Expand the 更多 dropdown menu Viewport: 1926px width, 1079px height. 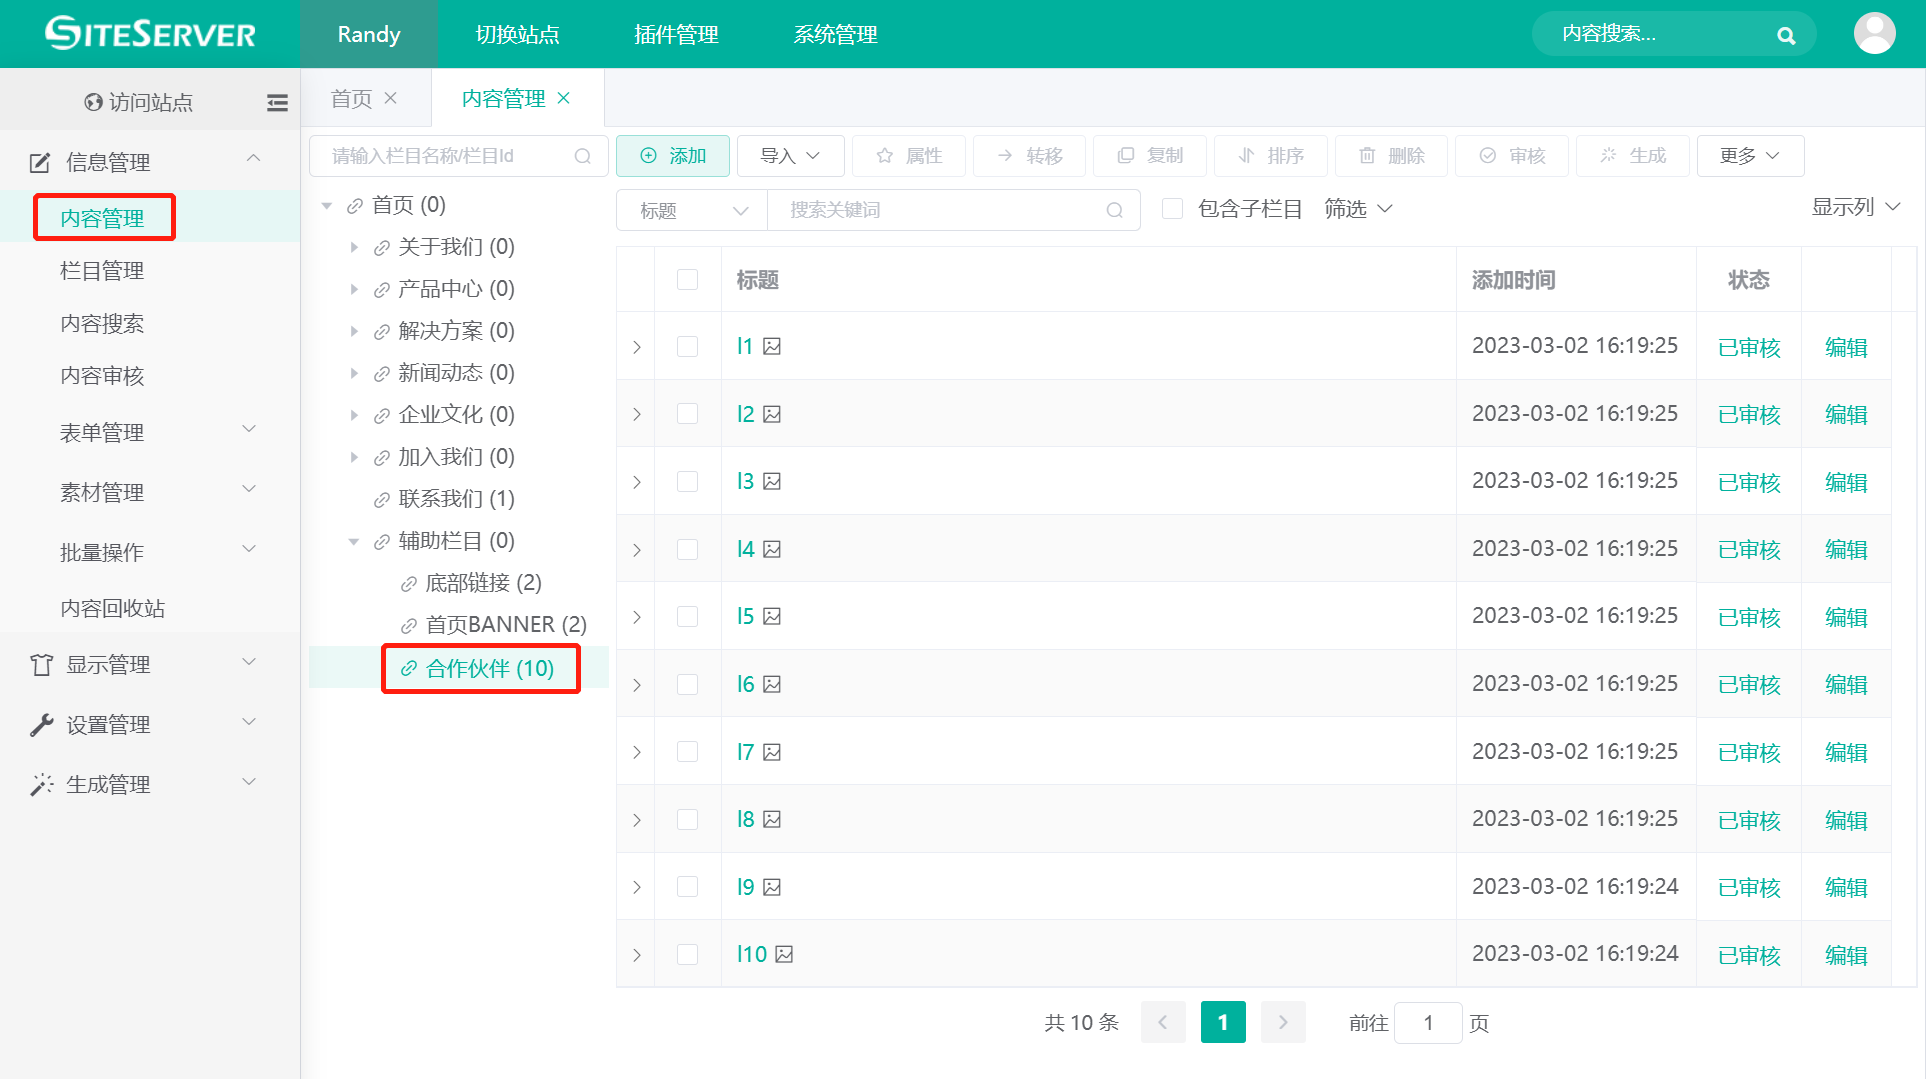click(1749, 156)
